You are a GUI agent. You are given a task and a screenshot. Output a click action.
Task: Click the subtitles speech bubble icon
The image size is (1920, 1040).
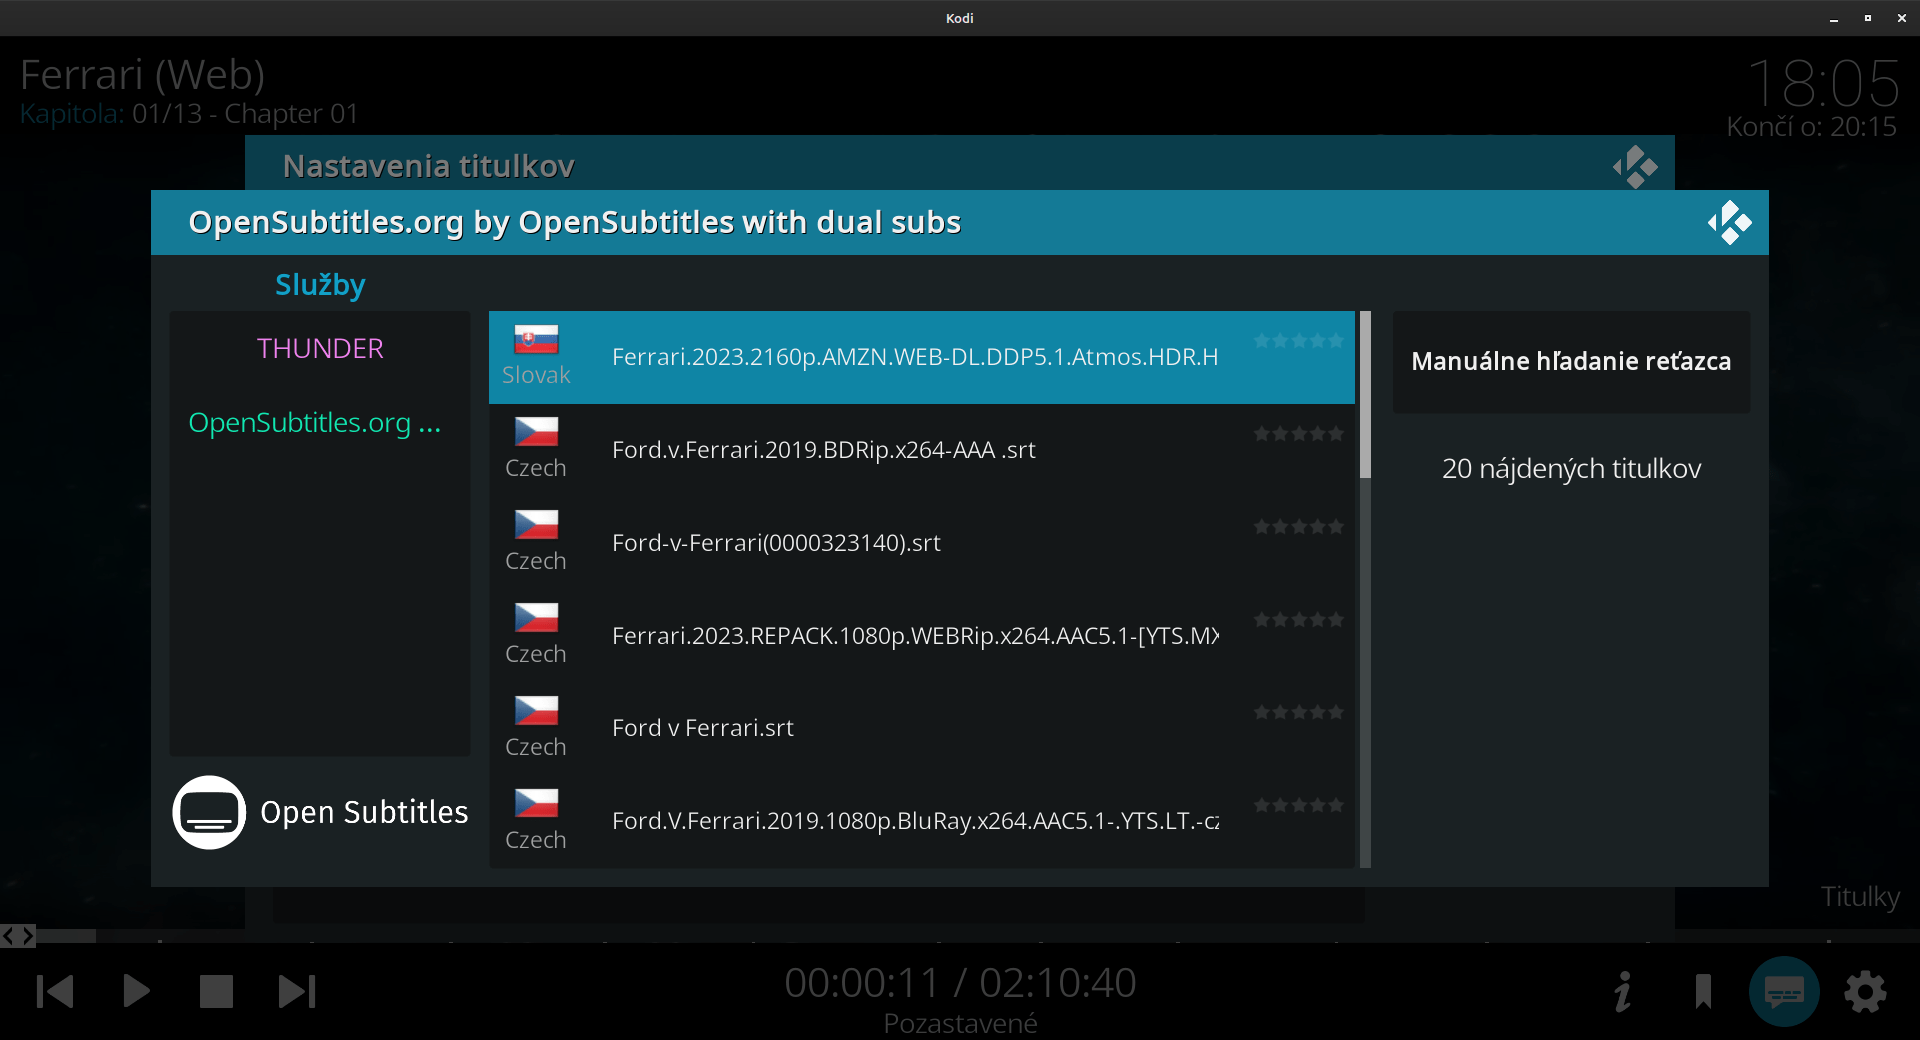pos(1784,992)
